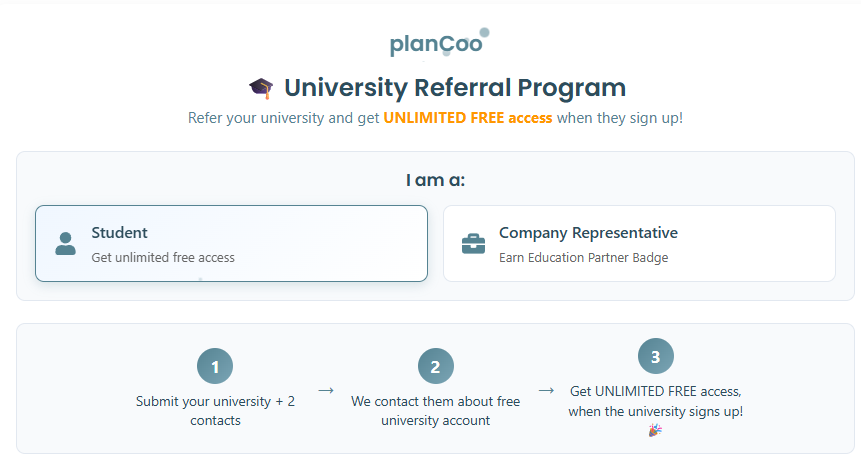Click the party popper emoji
The width and height of the screenshot is (861, 466).
655,430
